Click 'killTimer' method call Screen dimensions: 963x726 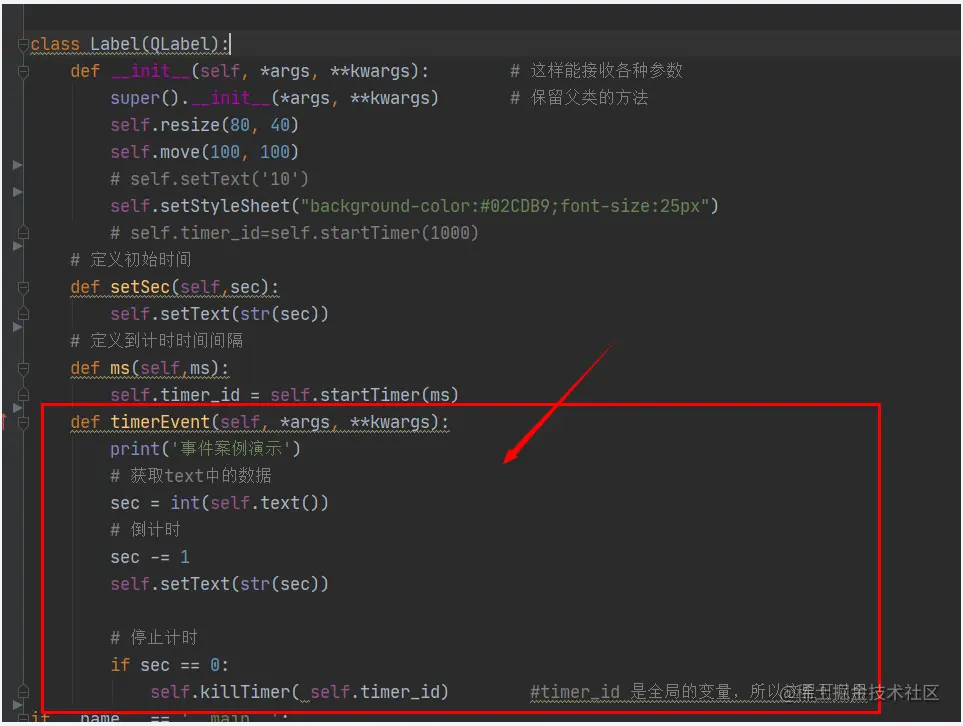tap(245, 692)
